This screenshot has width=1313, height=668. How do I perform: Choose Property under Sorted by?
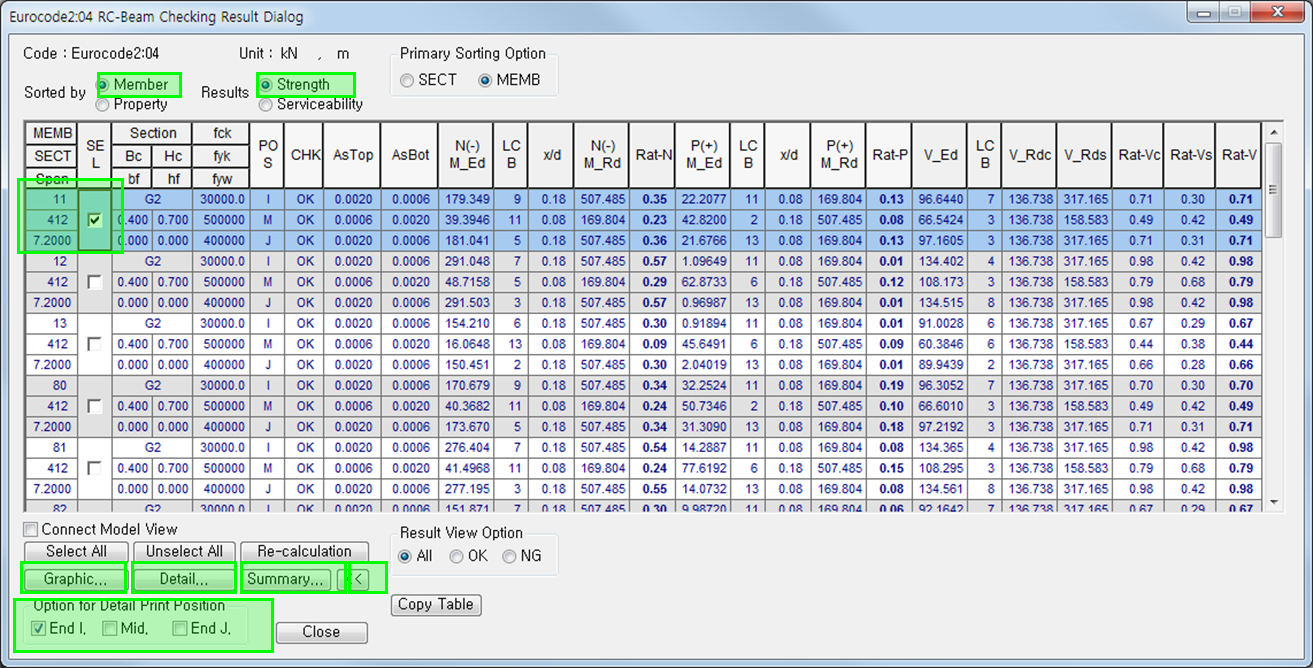(x=103, y=104)
